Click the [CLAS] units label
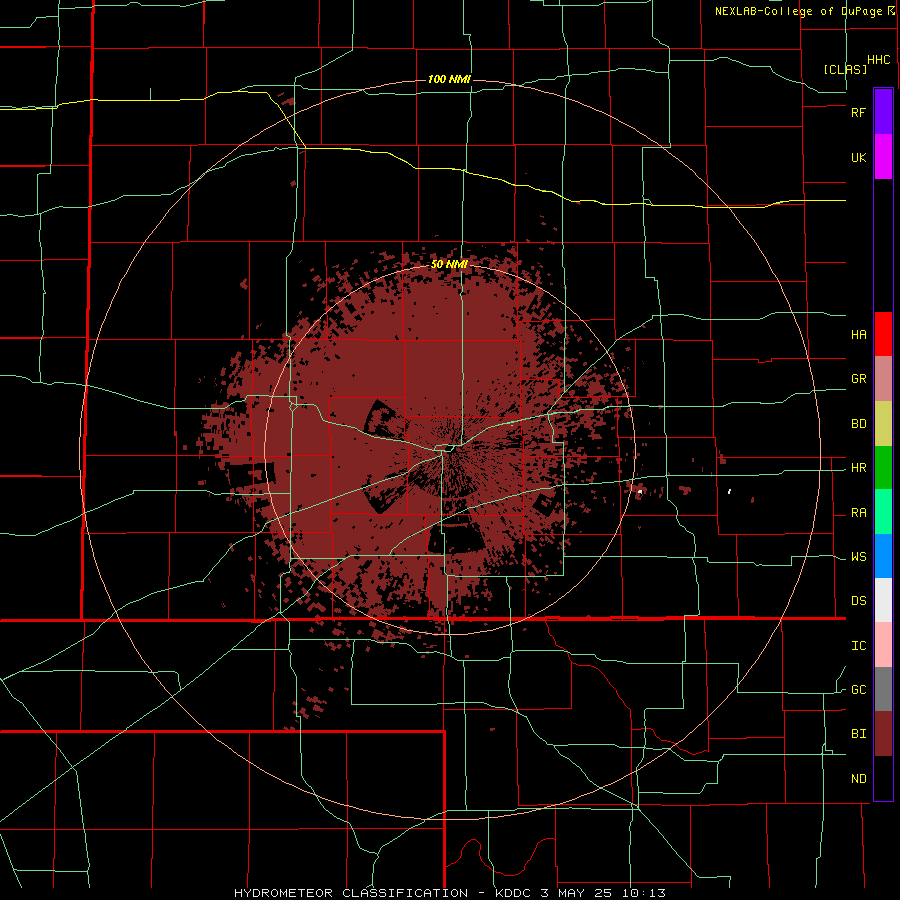The image size is (900, 900). point(845,69)
